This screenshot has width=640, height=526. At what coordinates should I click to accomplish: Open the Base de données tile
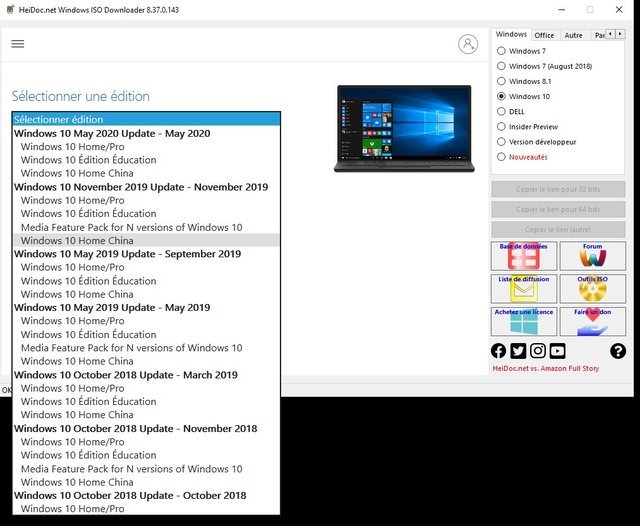[x=524, y=256]
